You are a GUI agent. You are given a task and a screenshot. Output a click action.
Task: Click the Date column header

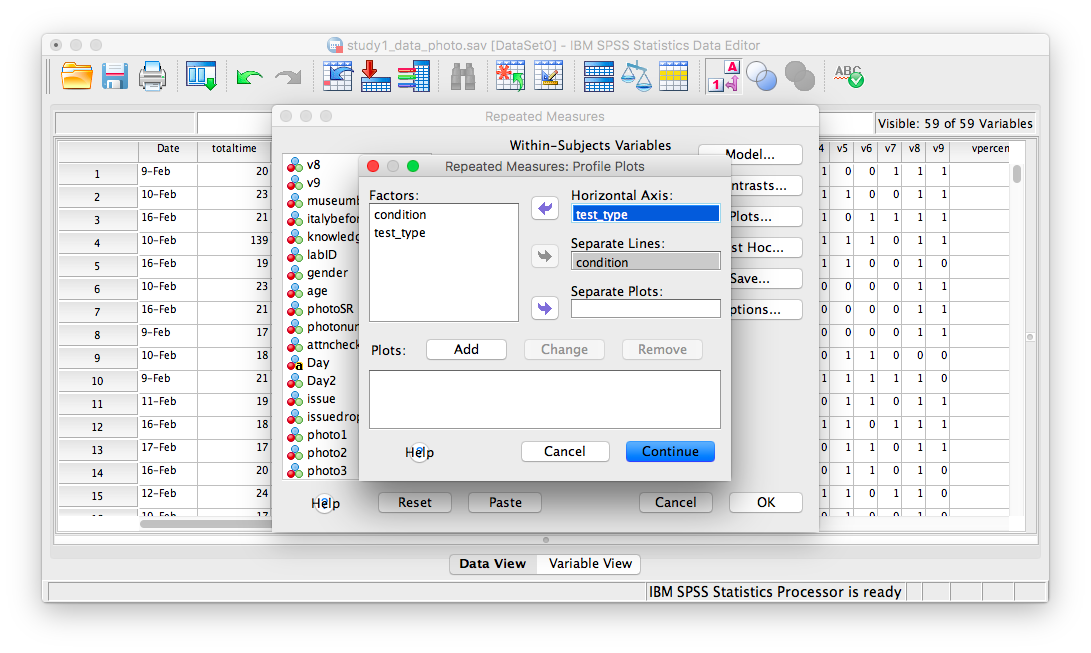[168, 149]
